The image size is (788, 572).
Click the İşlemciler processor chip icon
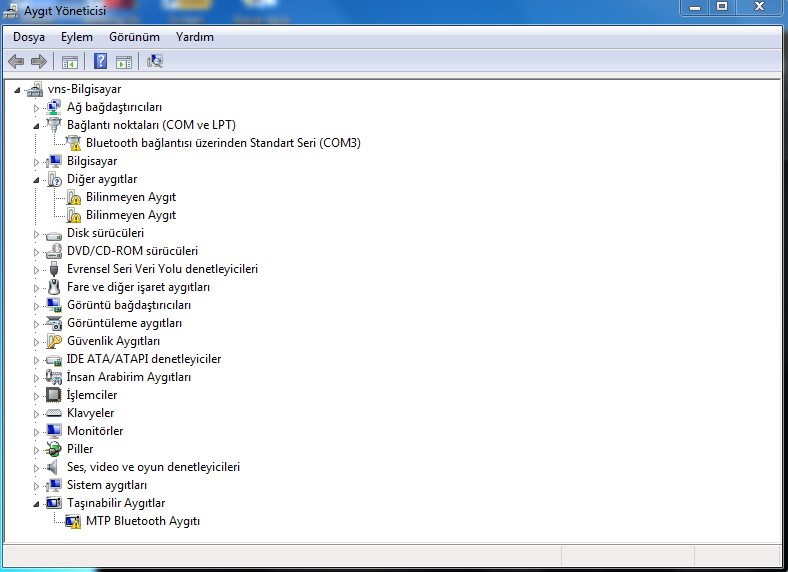(53, 395)
